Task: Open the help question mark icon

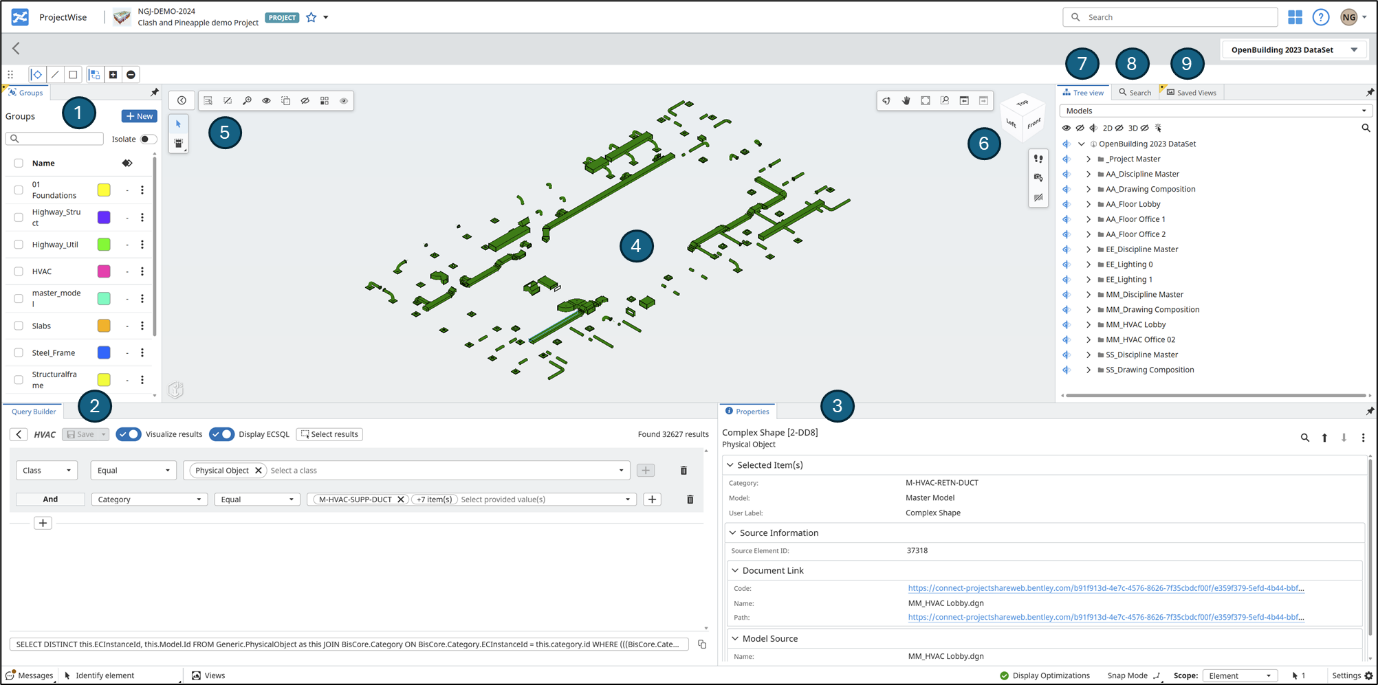Action: [1321, 17]
